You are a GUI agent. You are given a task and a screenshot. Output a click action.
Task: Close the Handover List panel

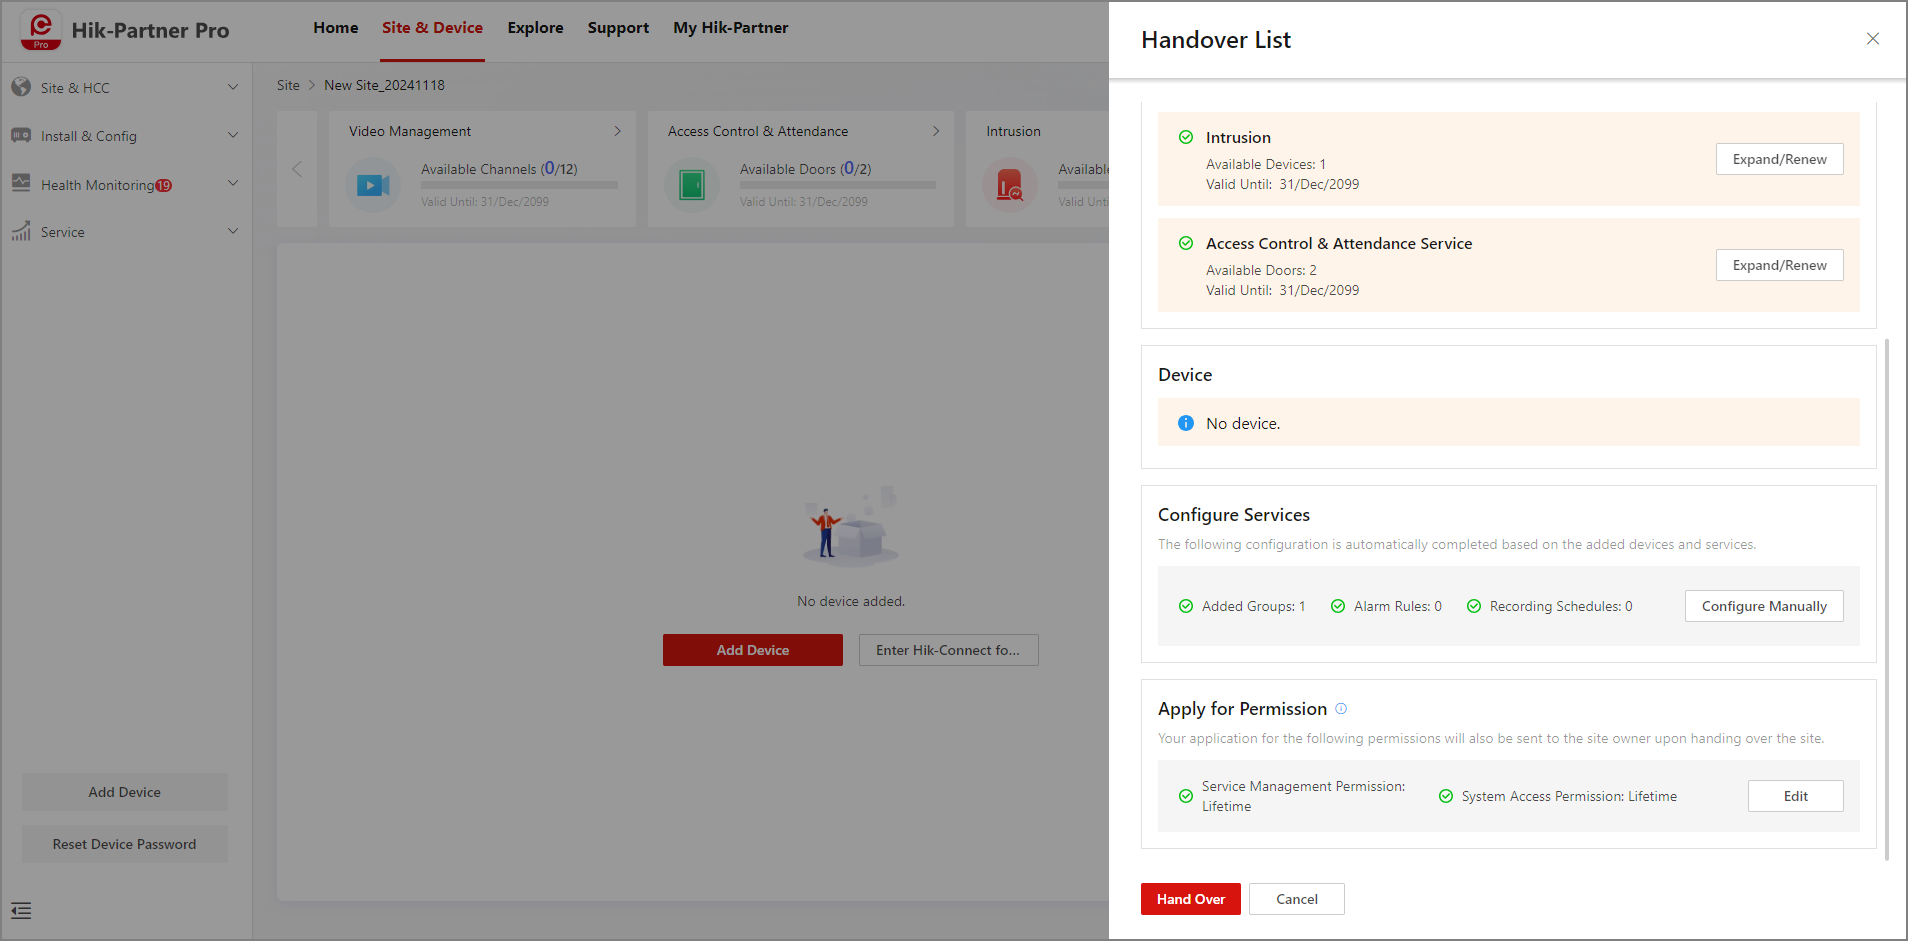click(1873, 39)
